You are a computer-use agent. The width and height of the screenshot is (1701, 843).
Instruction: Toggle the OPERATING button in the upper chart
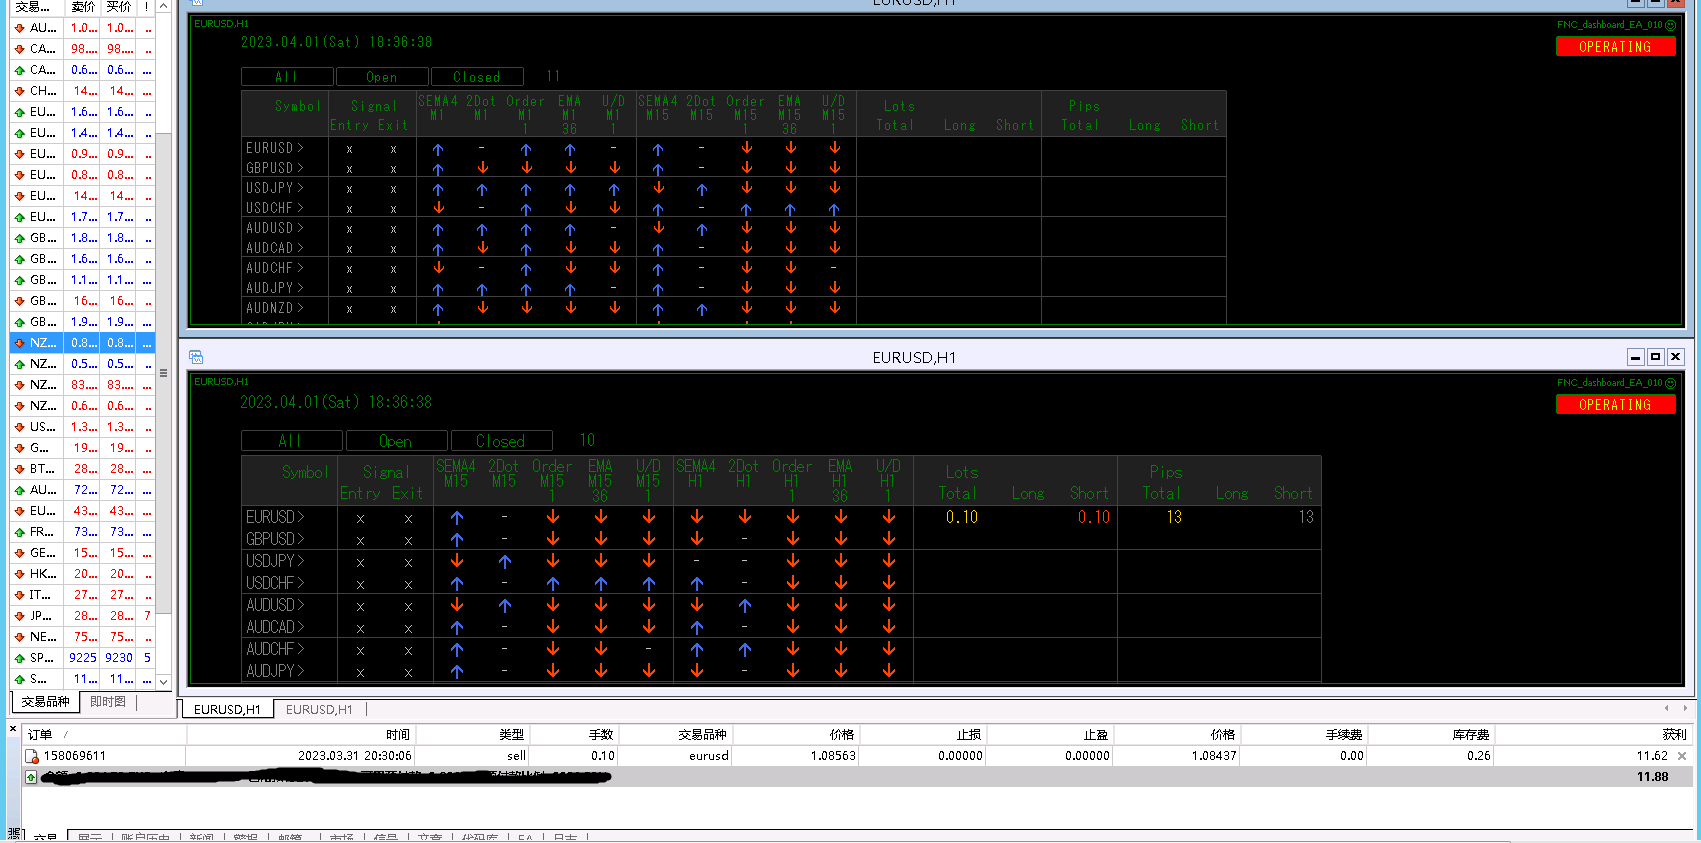pos(1615,46)
